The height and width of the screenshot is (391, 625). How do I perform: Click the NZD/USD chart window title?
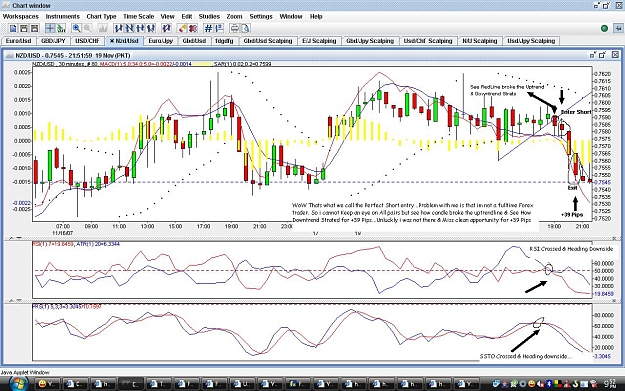(73, 55)
